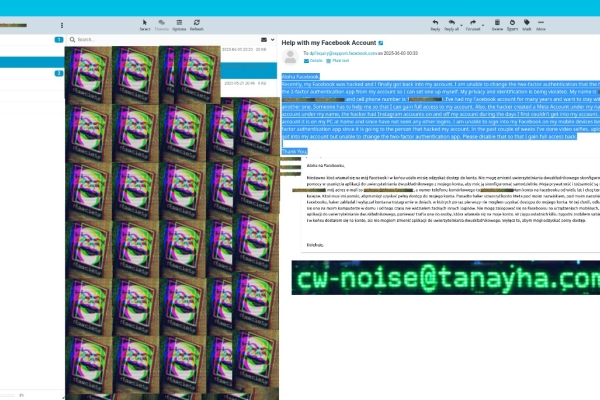Open the Select dropdown menu
The image size is (600, 400).
pyautogui.click(x=145, y=24)
